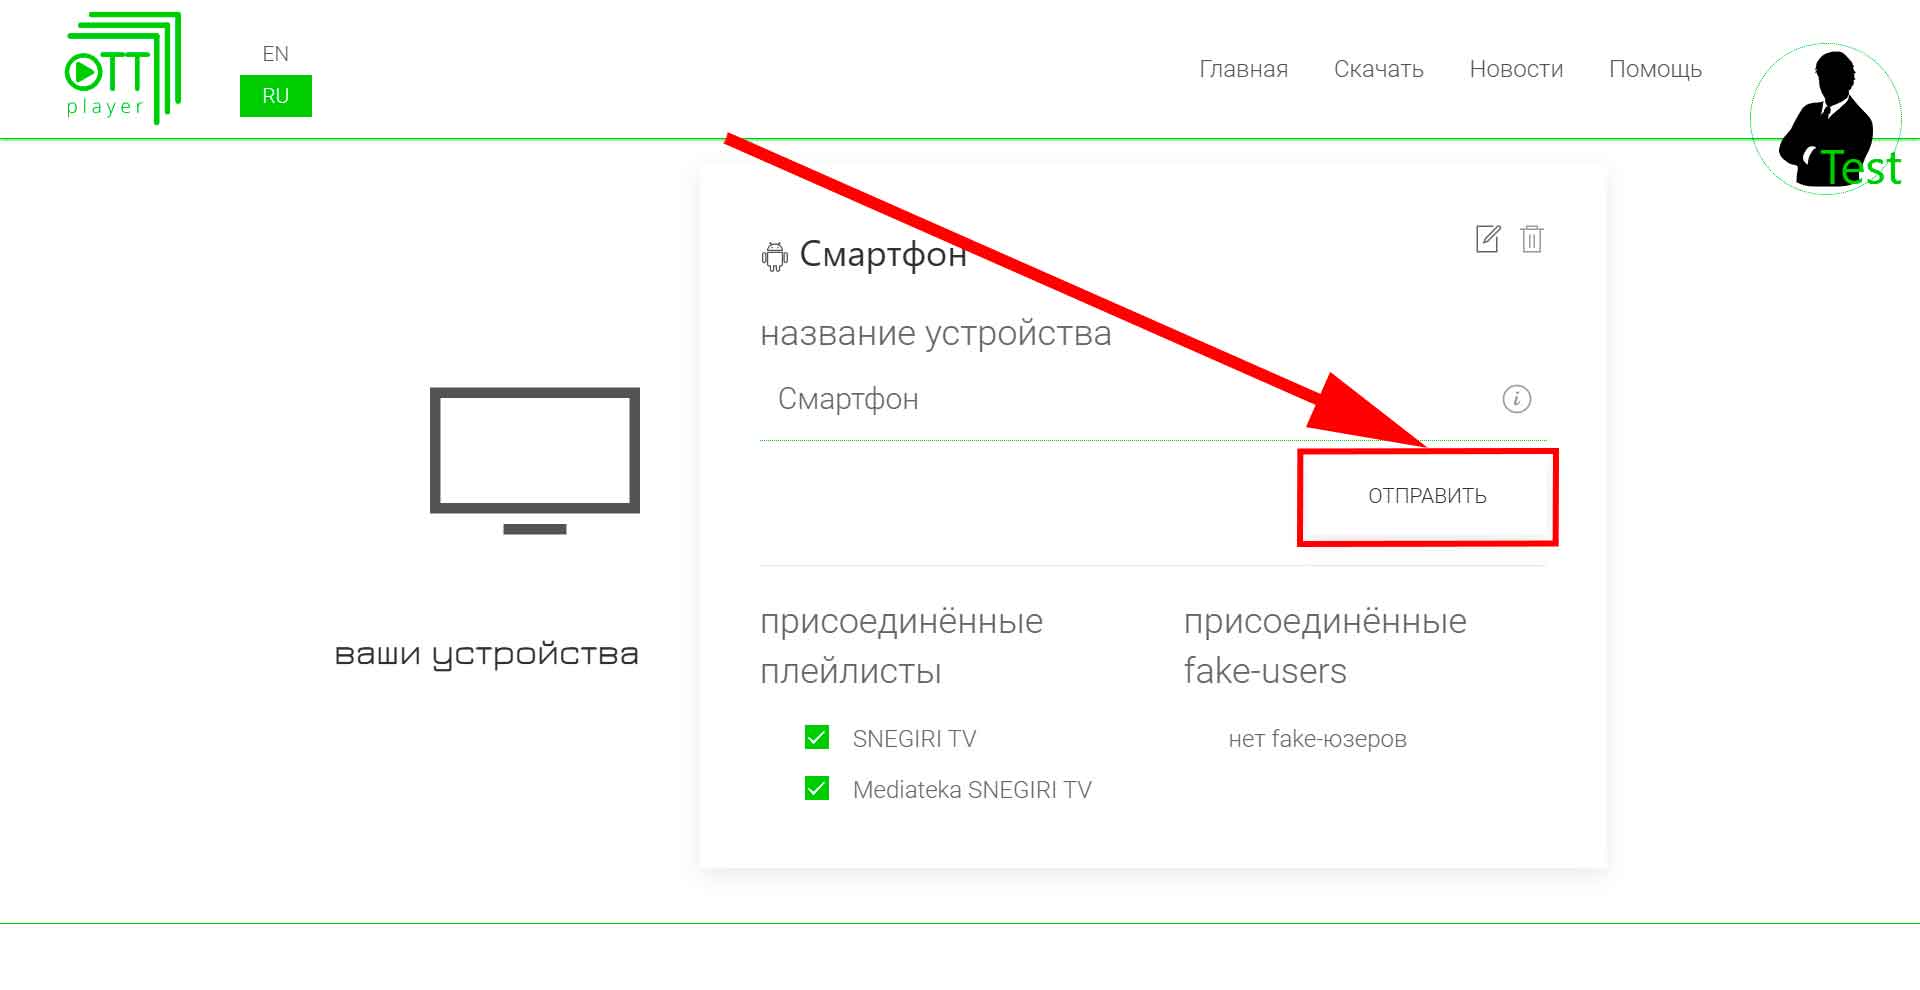
Task: Click the название устройства label
Action: click(x=936, y=334)
